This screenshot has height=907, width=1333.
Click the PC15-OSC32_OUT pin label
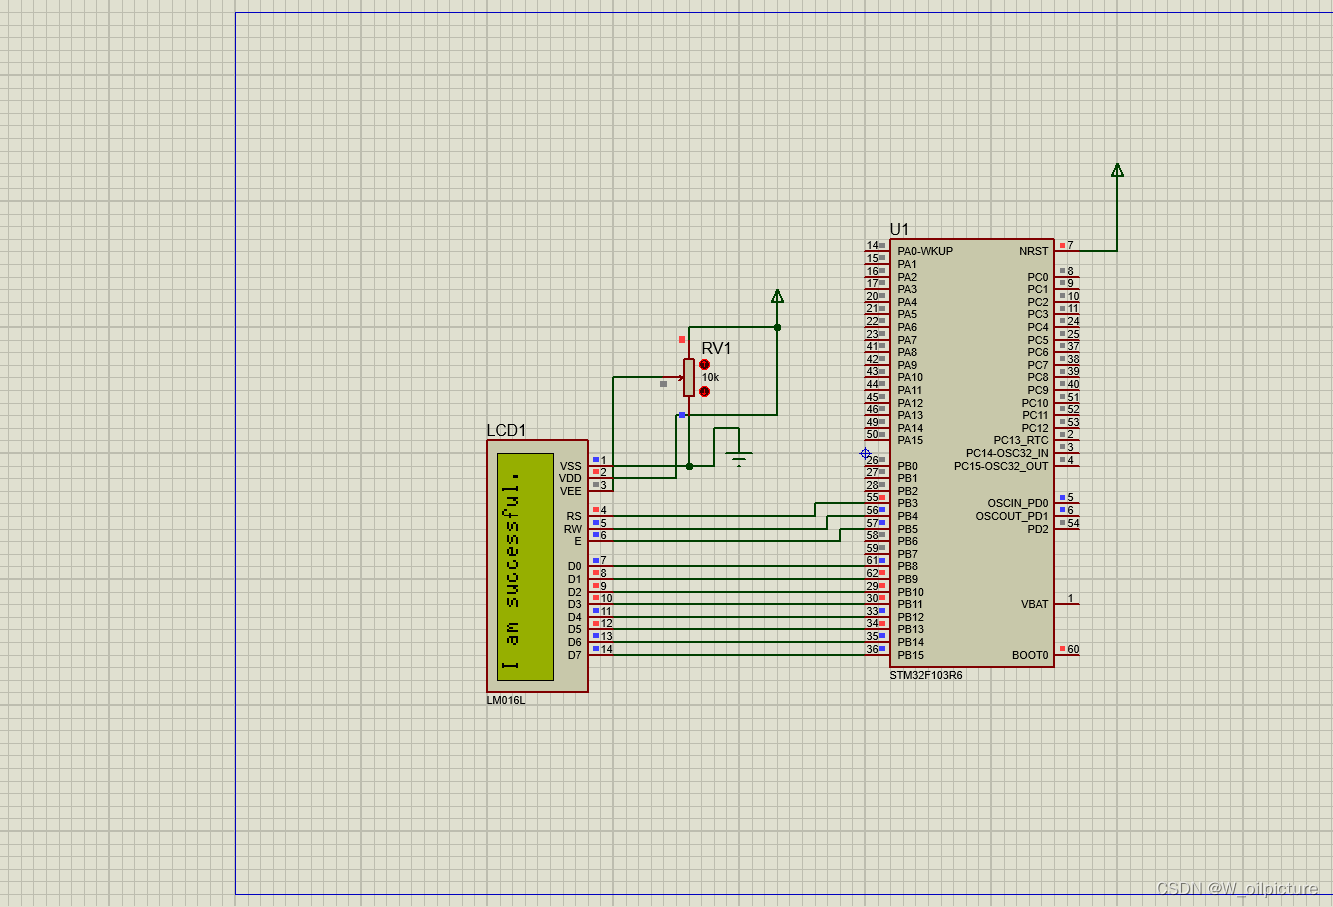point(1001,466)
